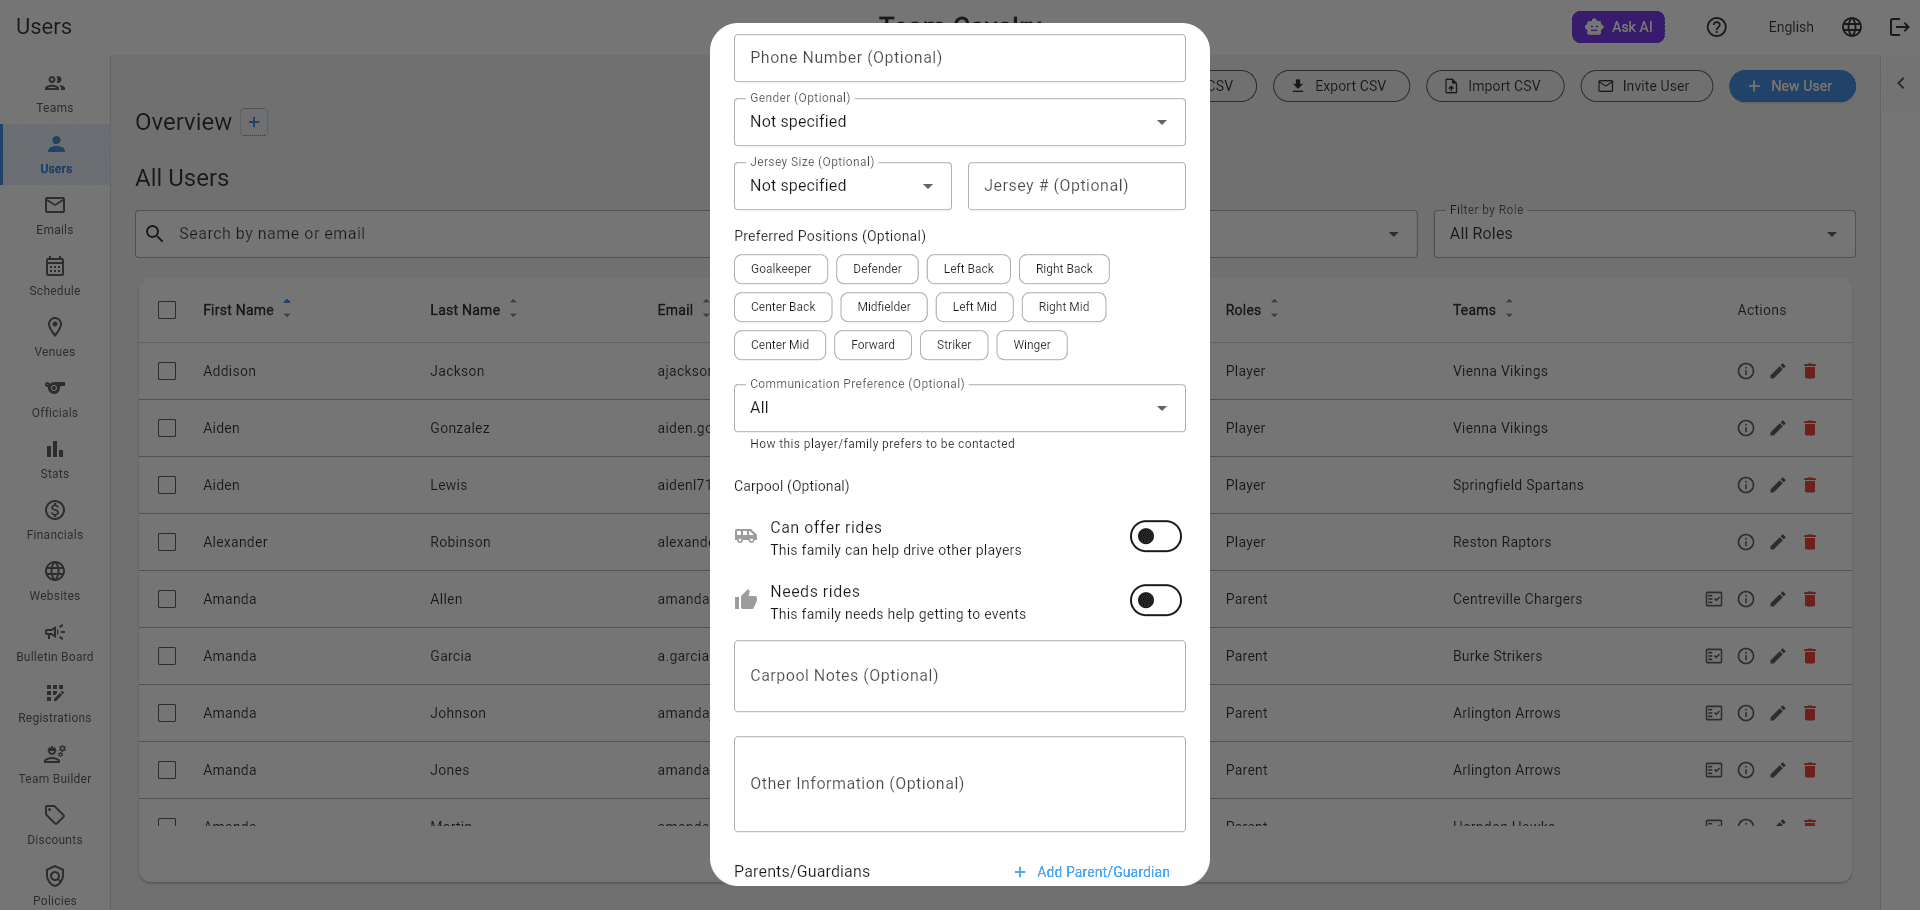Click the Phone Number input field
This screenshot has width=1920, height=910.
click(960, 58)
